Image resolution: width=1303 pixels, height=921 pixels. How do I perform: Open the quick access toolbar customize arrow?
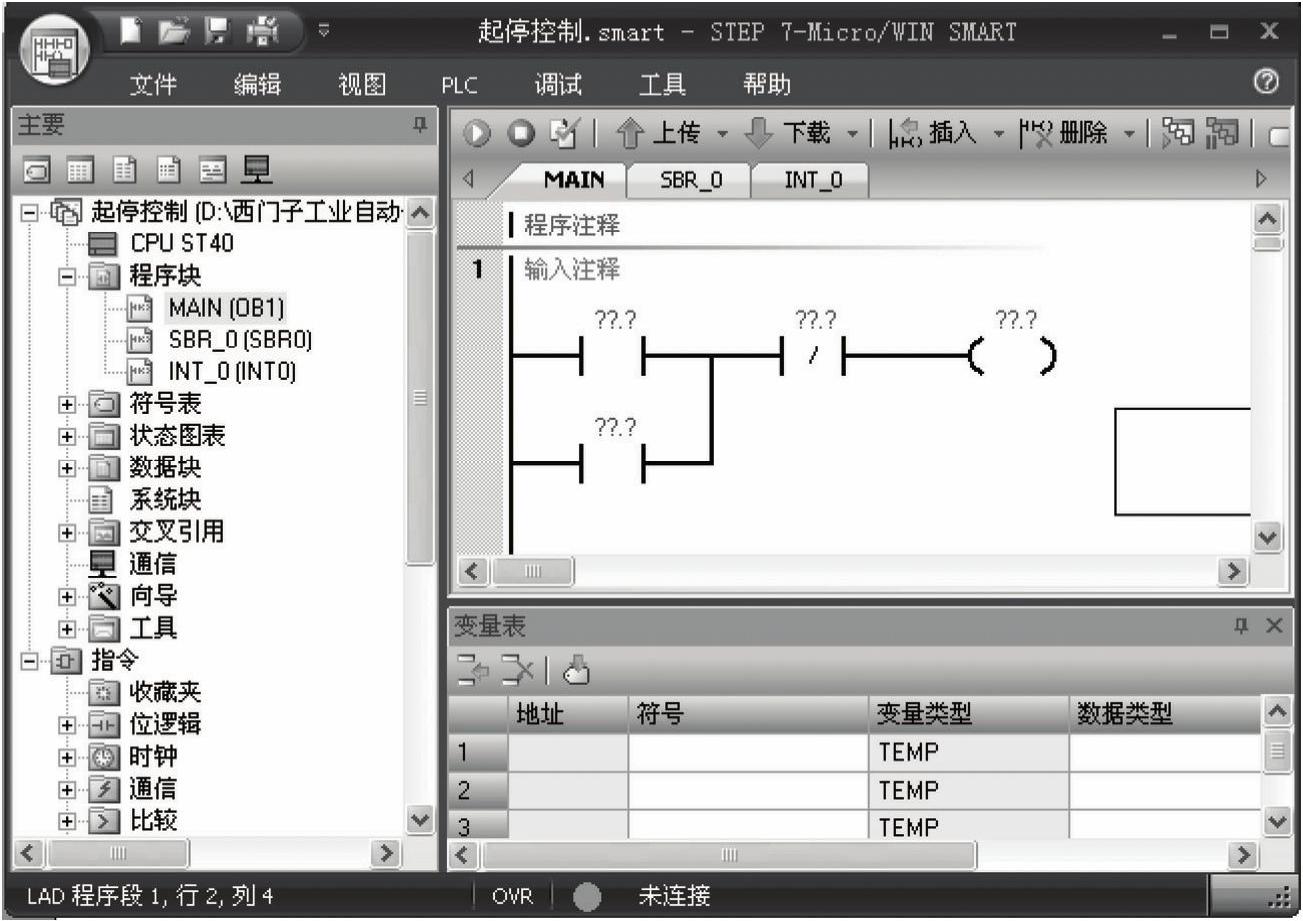tap(324, 32)
